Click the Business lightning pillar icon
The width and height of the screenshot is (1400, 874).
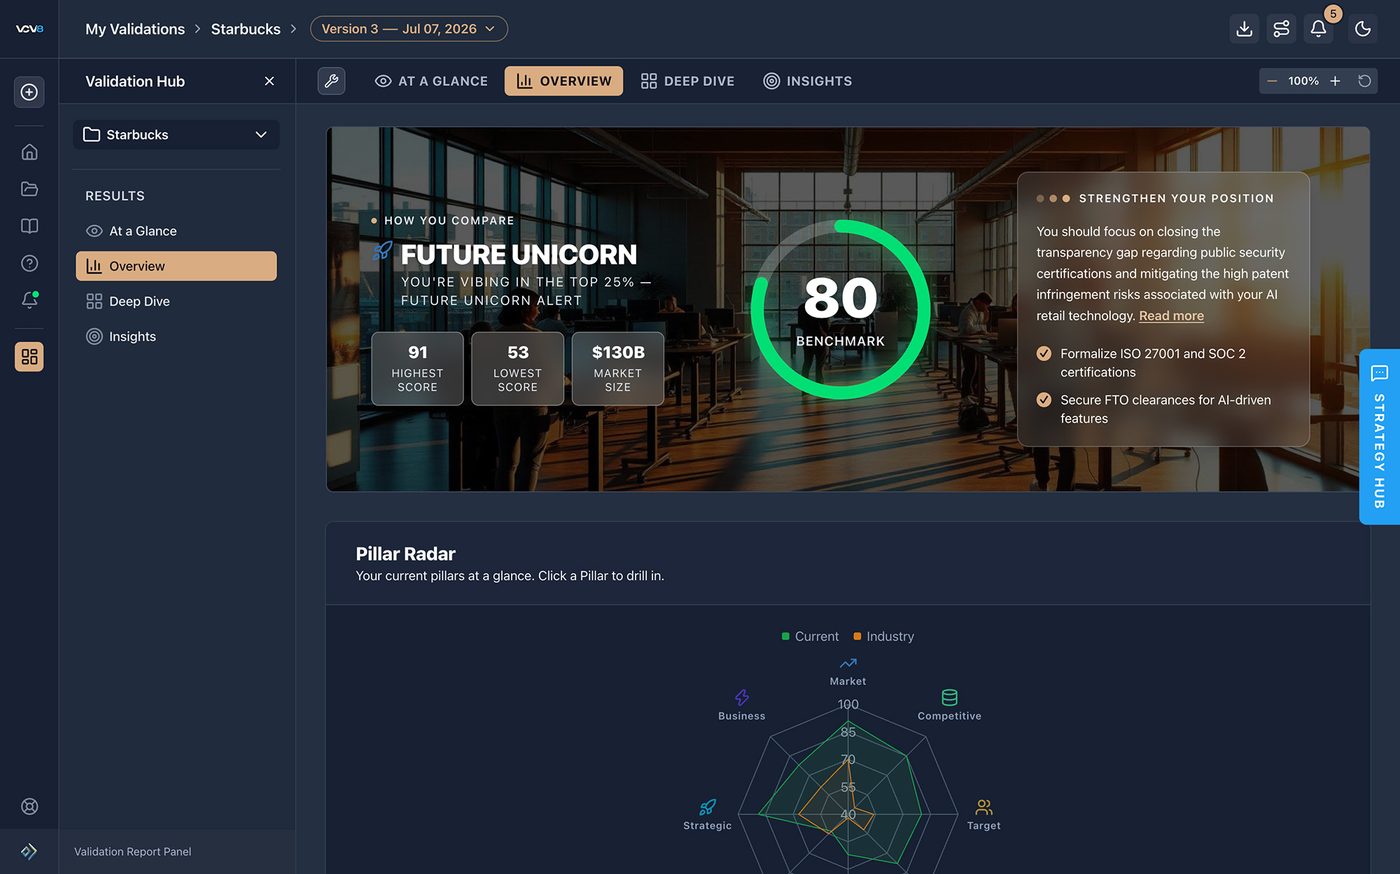742,697
